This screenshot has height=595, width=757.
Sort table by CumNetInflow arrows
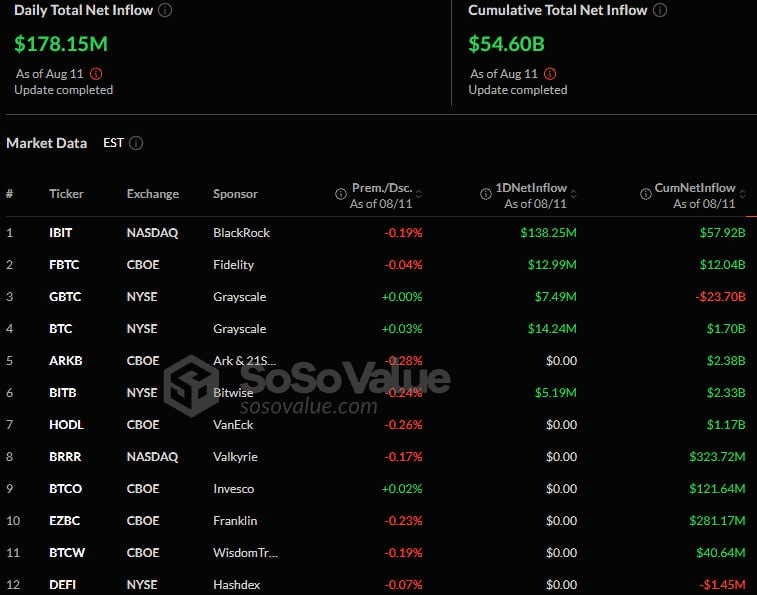(x=743, y=194)
